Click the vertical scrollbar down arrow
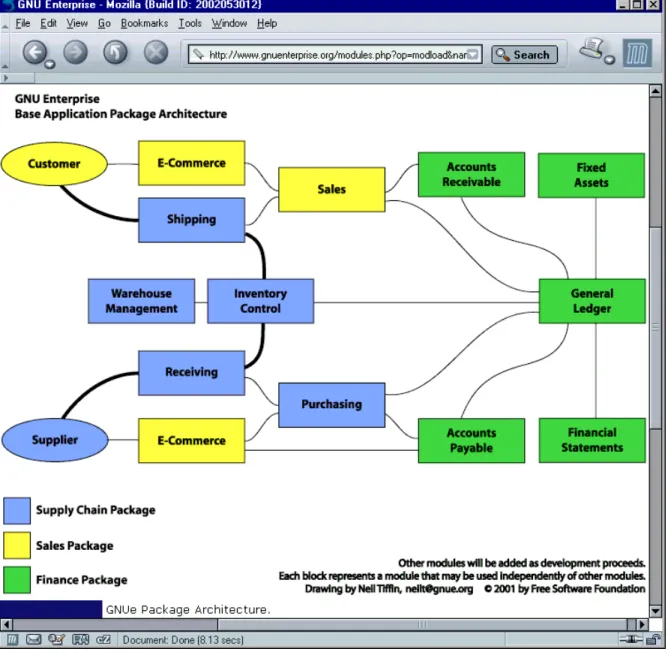The height and width of the screenshot is (655, 668). click(655, 611)
